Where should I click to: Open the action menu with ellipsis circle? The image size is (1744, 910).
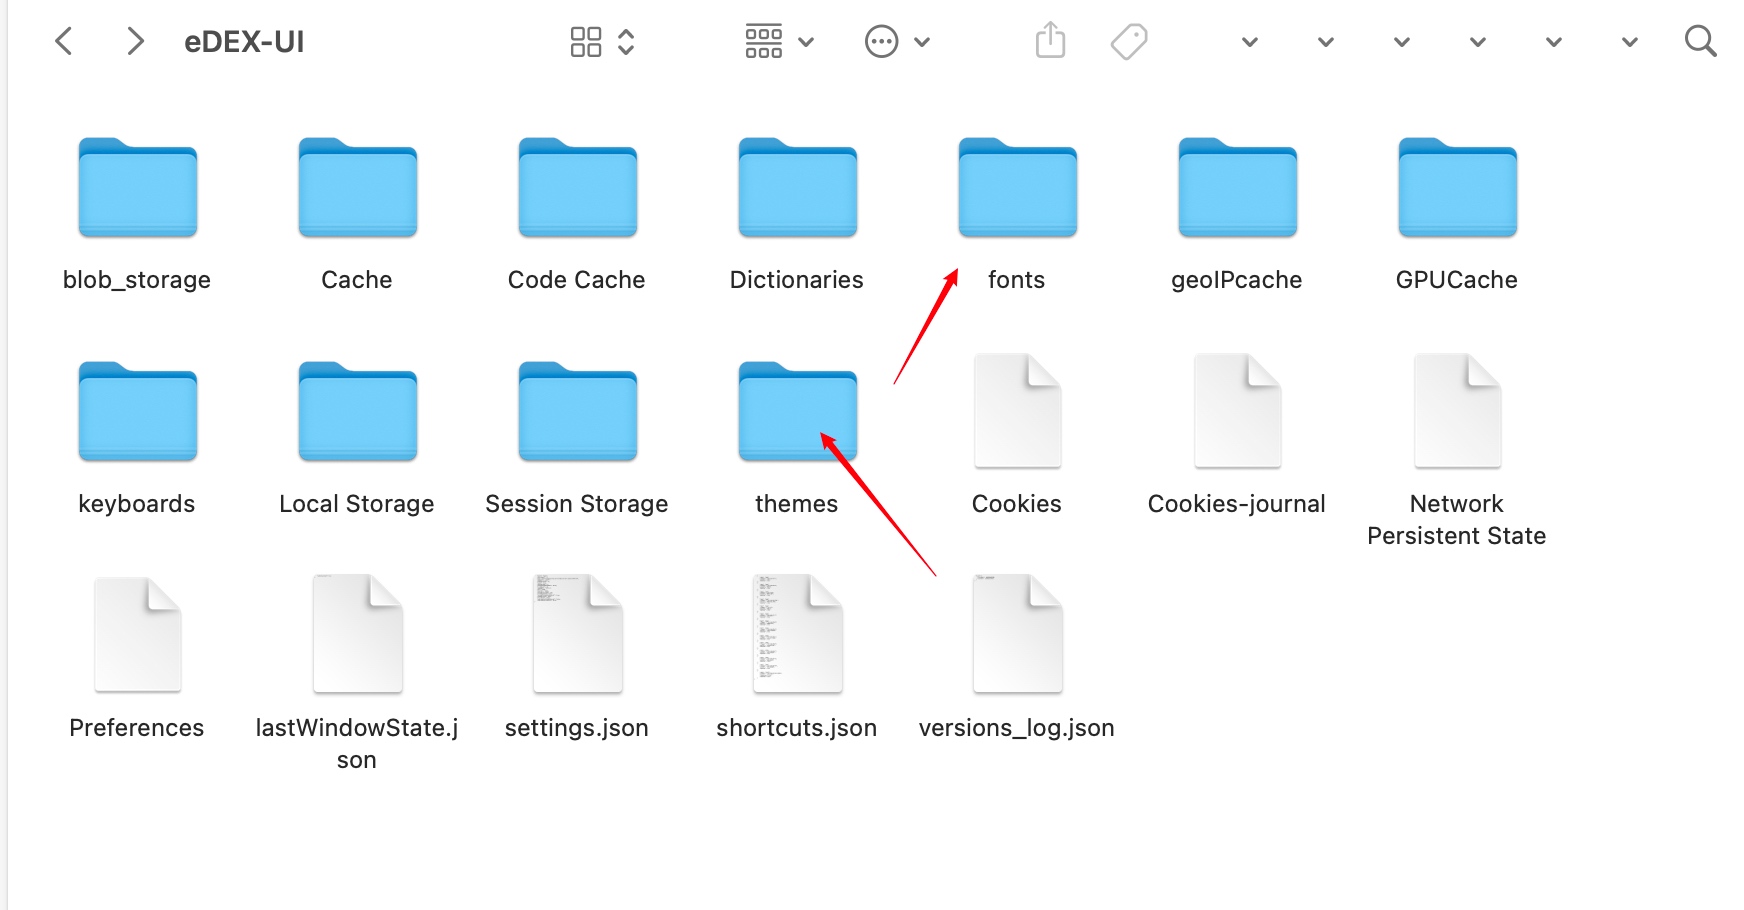897,41
